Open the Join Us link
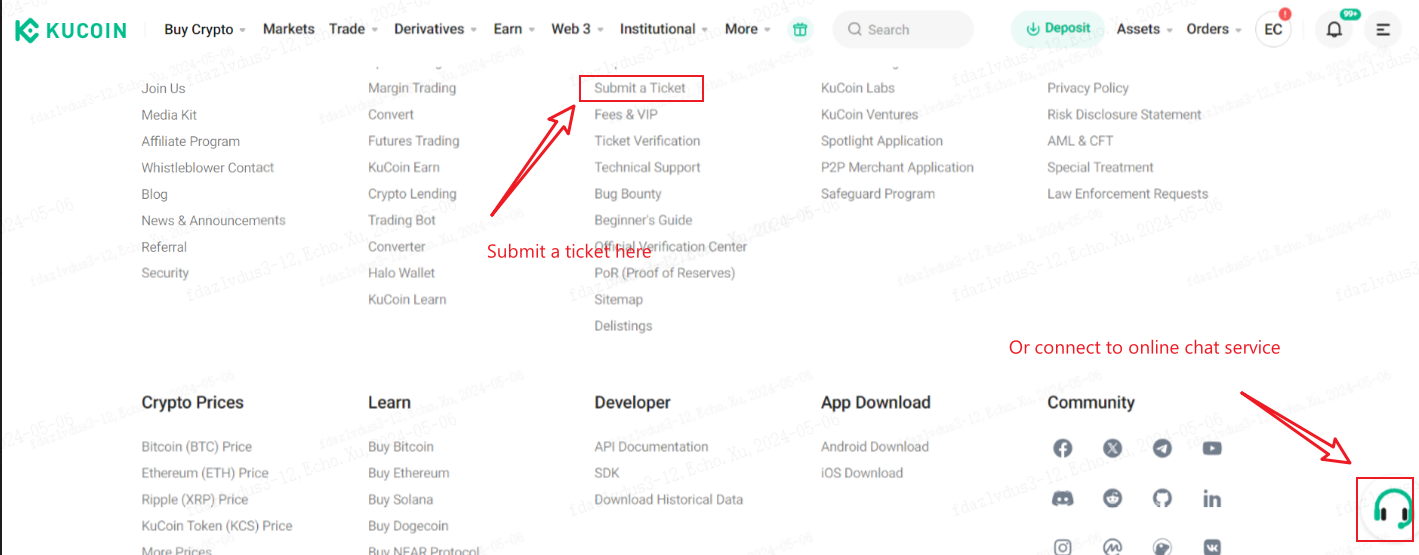This screenshot has height=555, width=1419. [163, 88]
